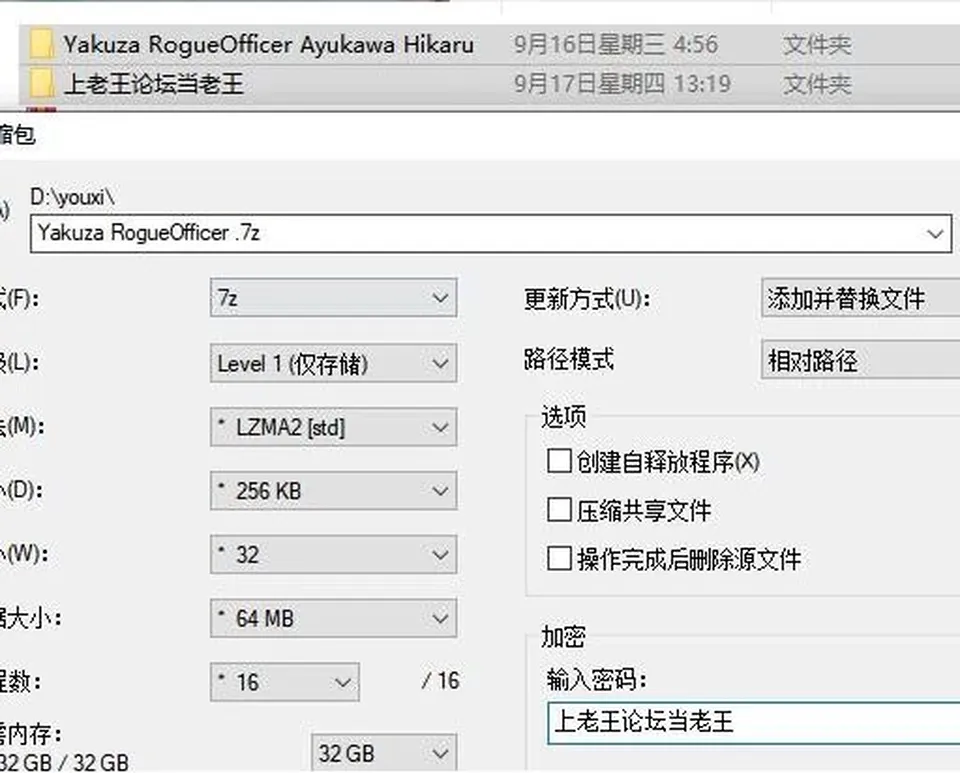Edit the archive name field Yakuza RogueOfficer .7z
This screenshot has height=773, width=960.
pyautogui.click(x=491, y=233)
